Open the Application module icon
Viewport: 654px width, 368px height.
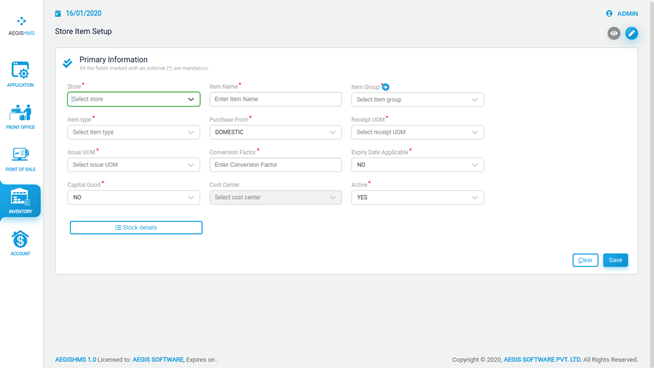coord(20,71)
